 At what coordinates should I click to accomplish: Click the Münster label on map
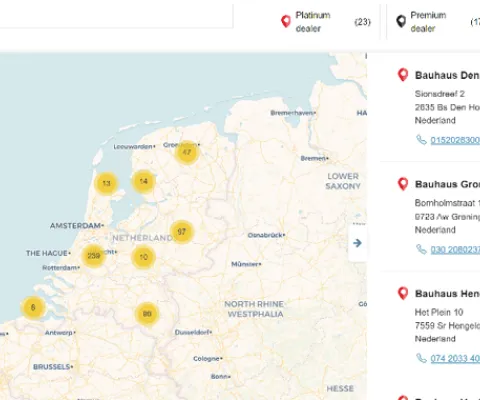click(246, 264)
